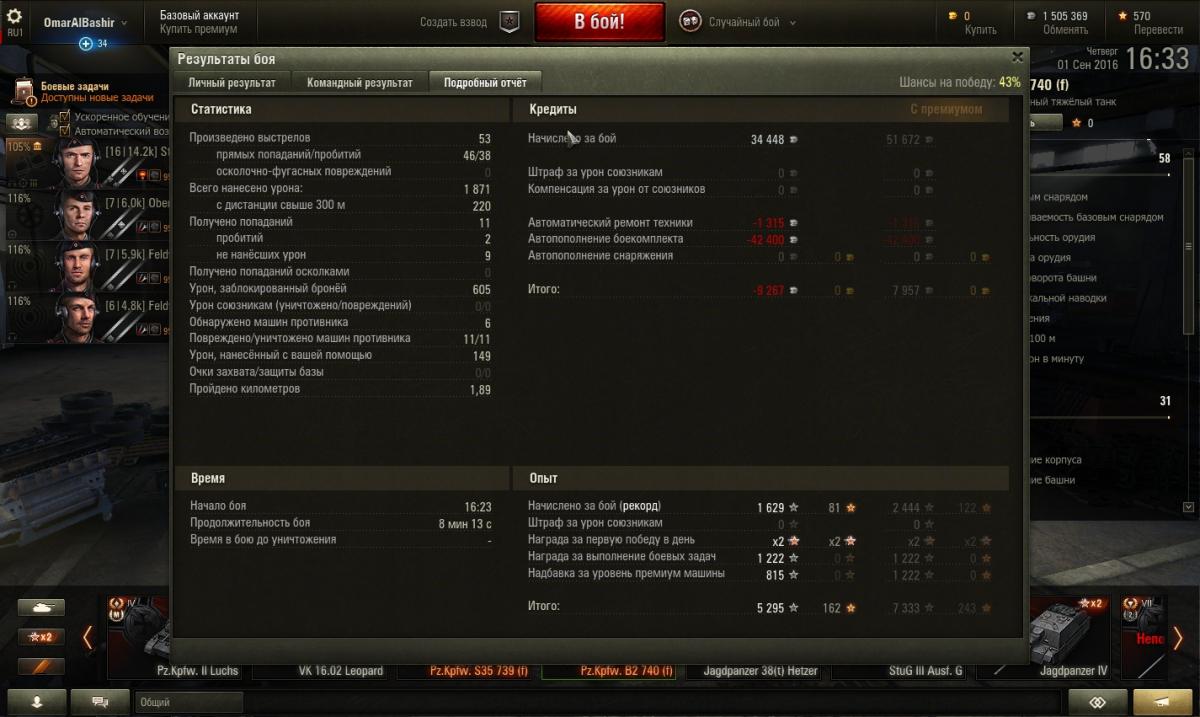Viewport: 1200px width, 717px height.
Task: Click the tank filter icon in carousel
Action: point(41,607)
